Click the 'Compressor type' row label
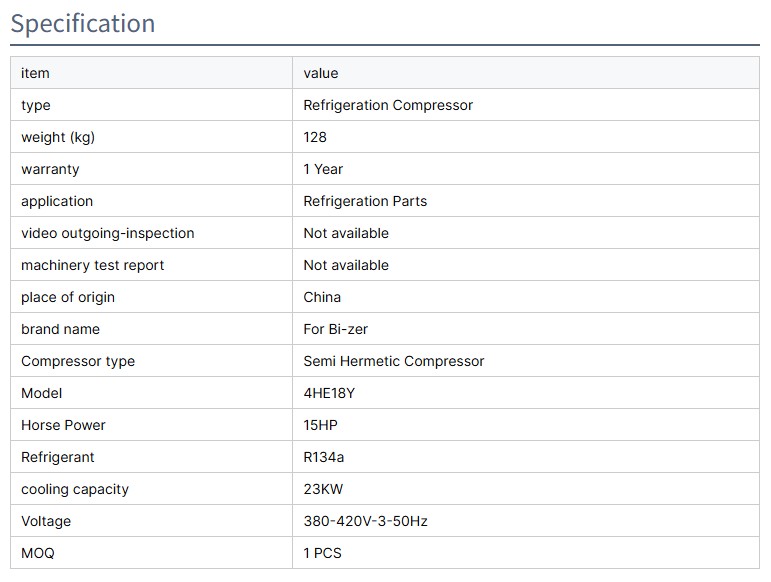Image resolution: width=771 pixels, height=582 pixels. pyautogui.click(x=78, y=361)
